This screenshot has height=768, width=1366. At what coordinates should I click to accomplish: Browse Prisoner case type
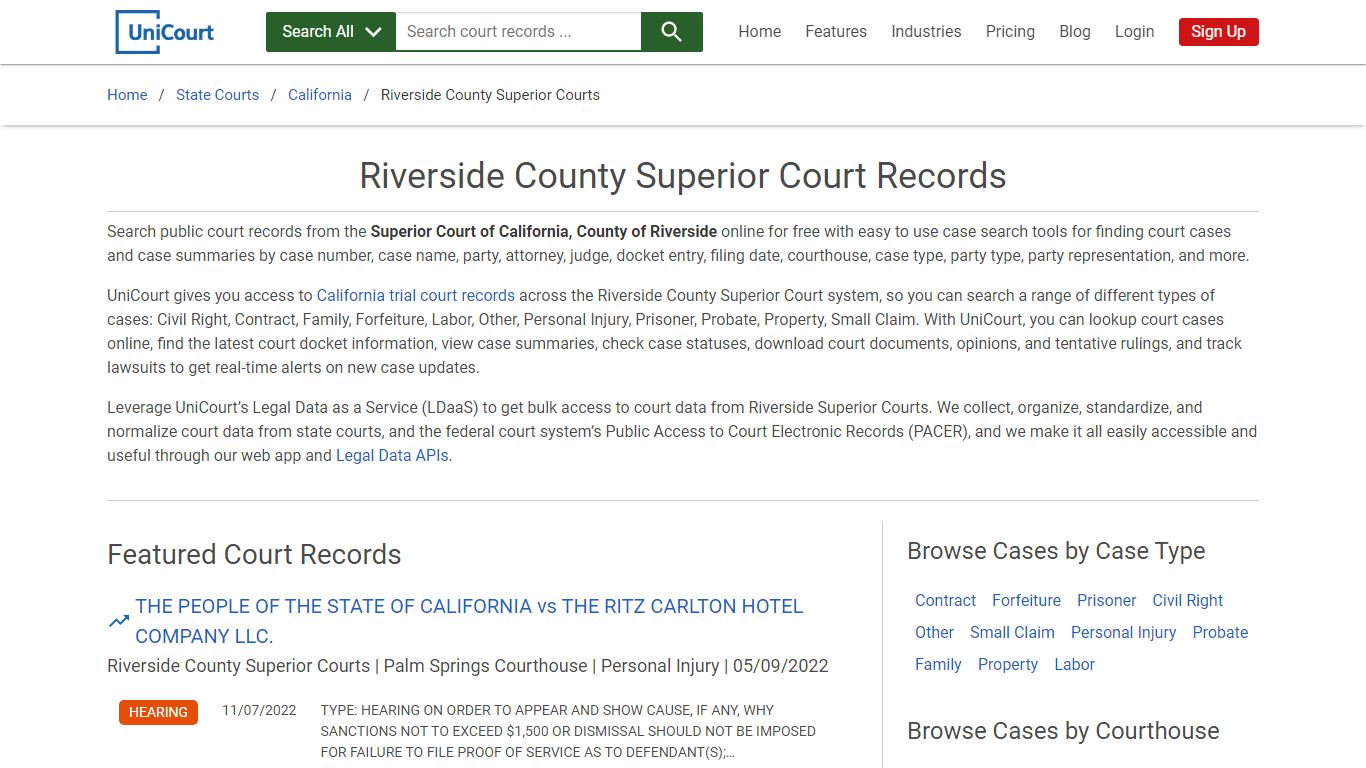tap(1106, 601)
